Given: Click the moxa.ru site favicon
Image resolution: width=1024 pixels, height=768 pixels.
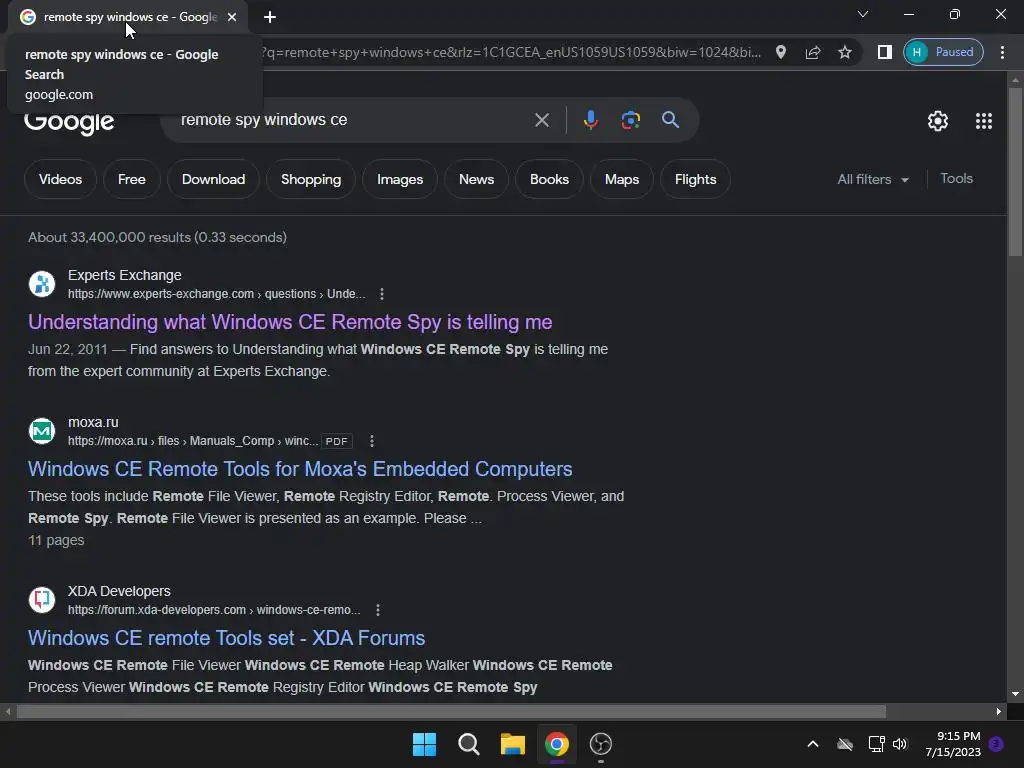Looking at the screenshot, I should tap(42, 431).
